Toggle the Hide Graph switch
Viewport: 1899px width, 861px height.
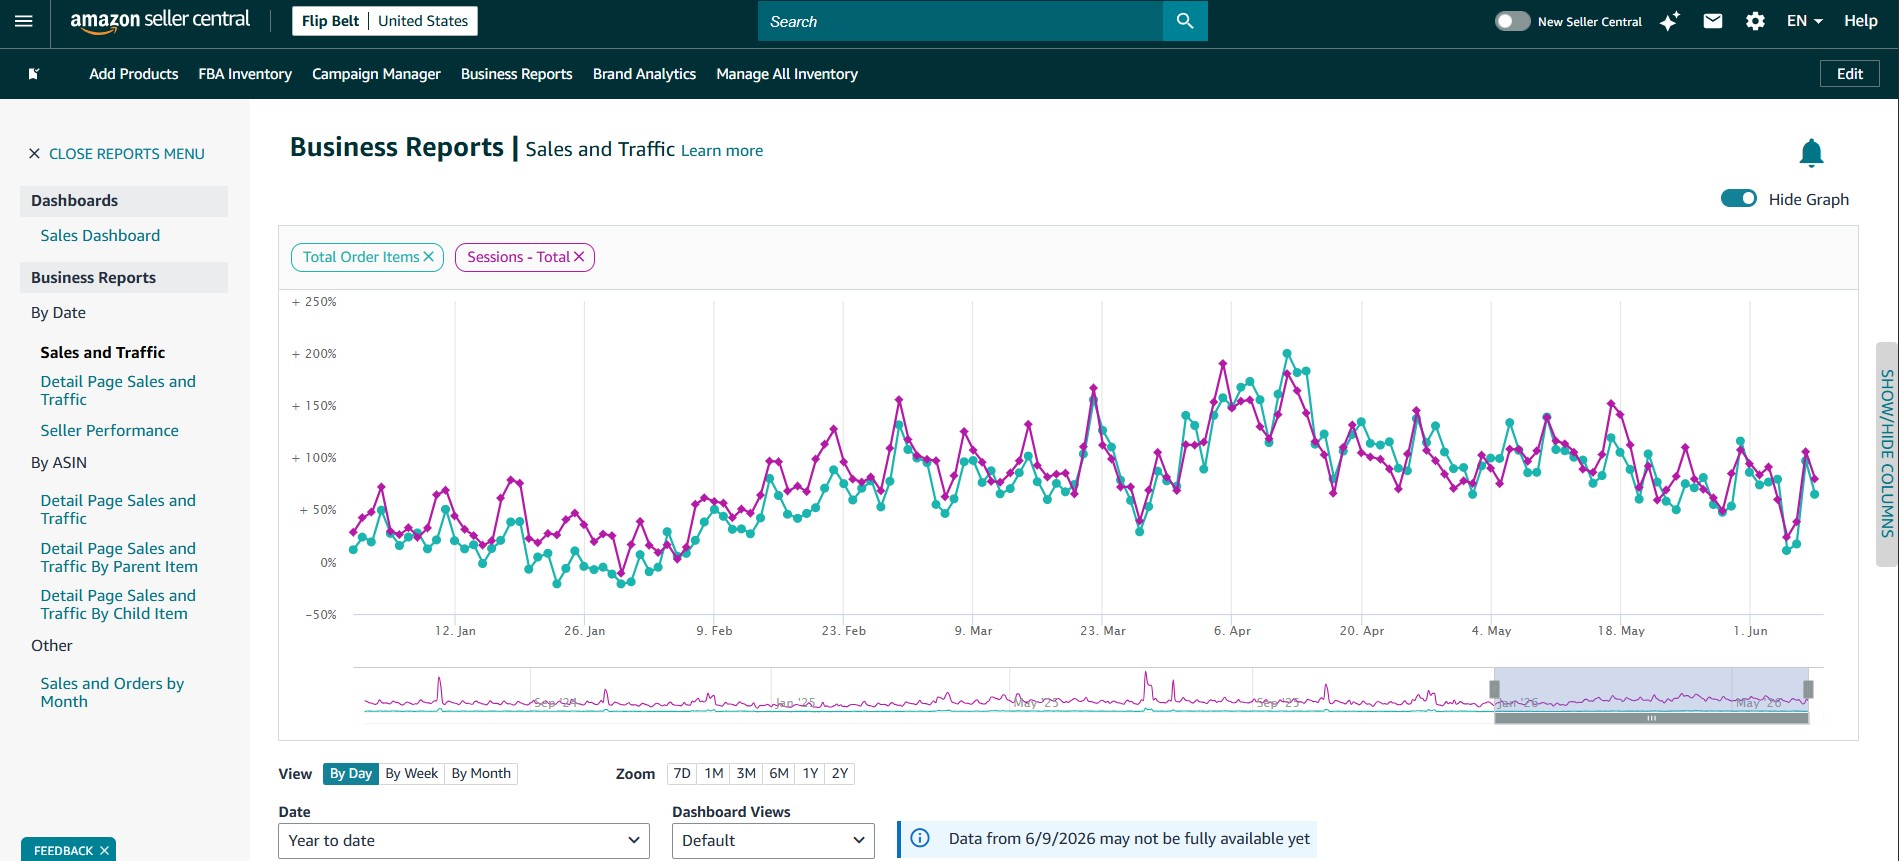pyautogui.click(x=1738, y=198)
